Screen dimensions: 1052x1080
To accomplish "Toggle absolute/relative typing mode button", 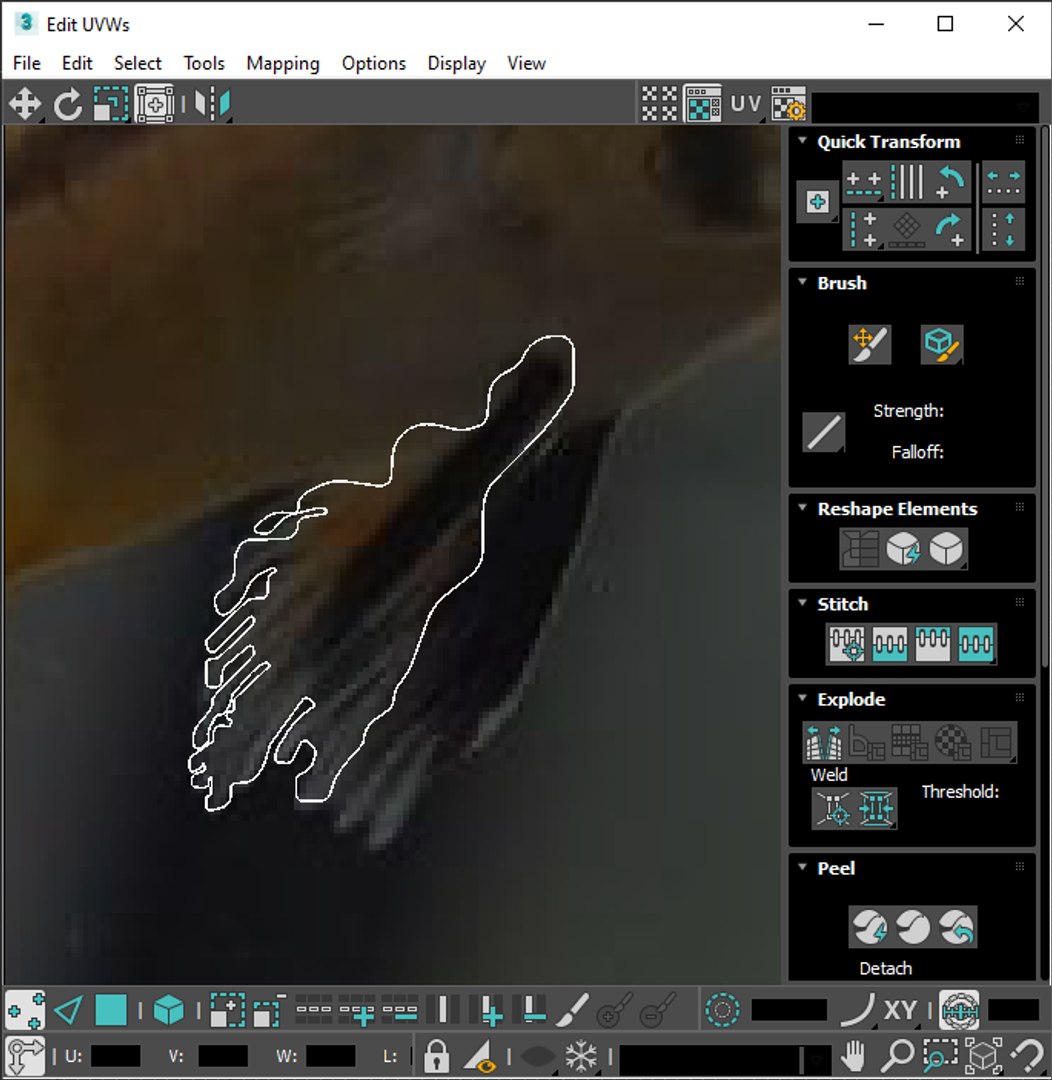I will point(25,1055).
